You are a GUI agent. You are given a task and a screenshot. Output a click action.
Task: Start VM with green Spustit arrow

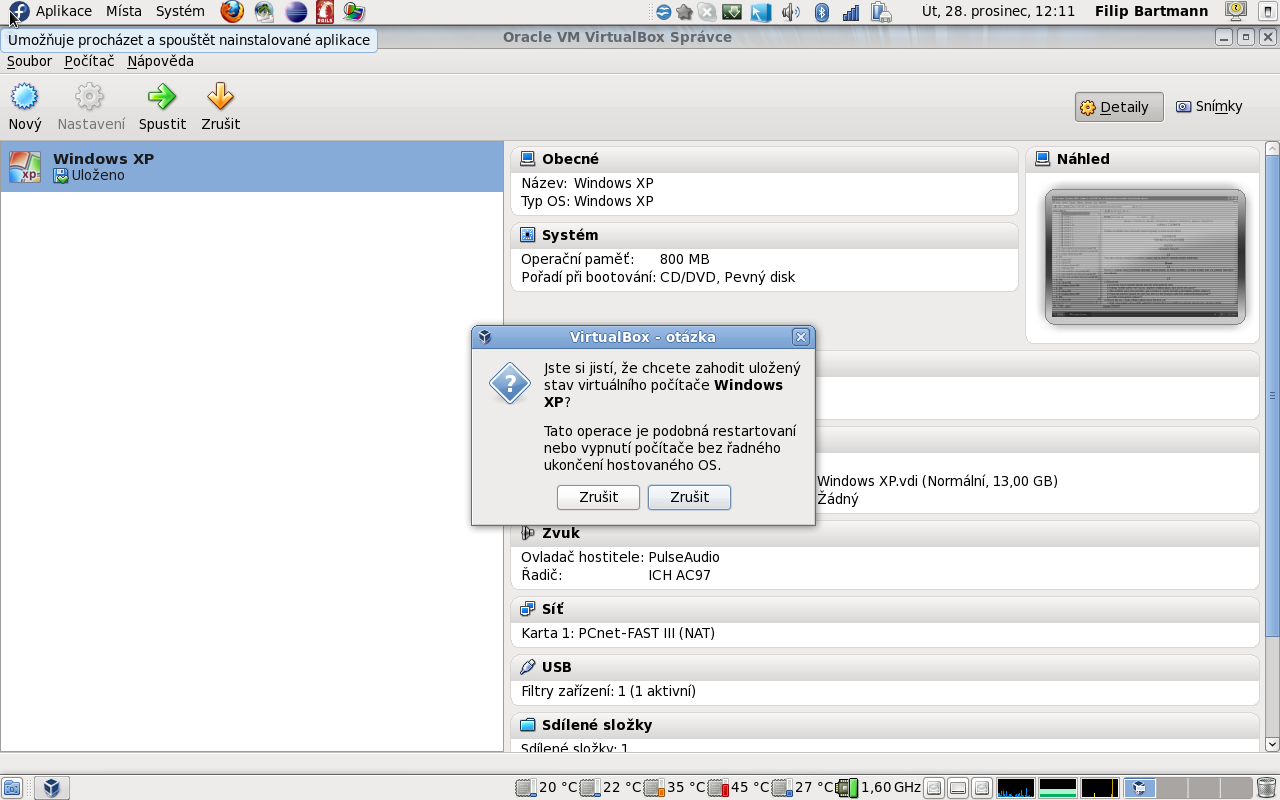coord(162,97)
